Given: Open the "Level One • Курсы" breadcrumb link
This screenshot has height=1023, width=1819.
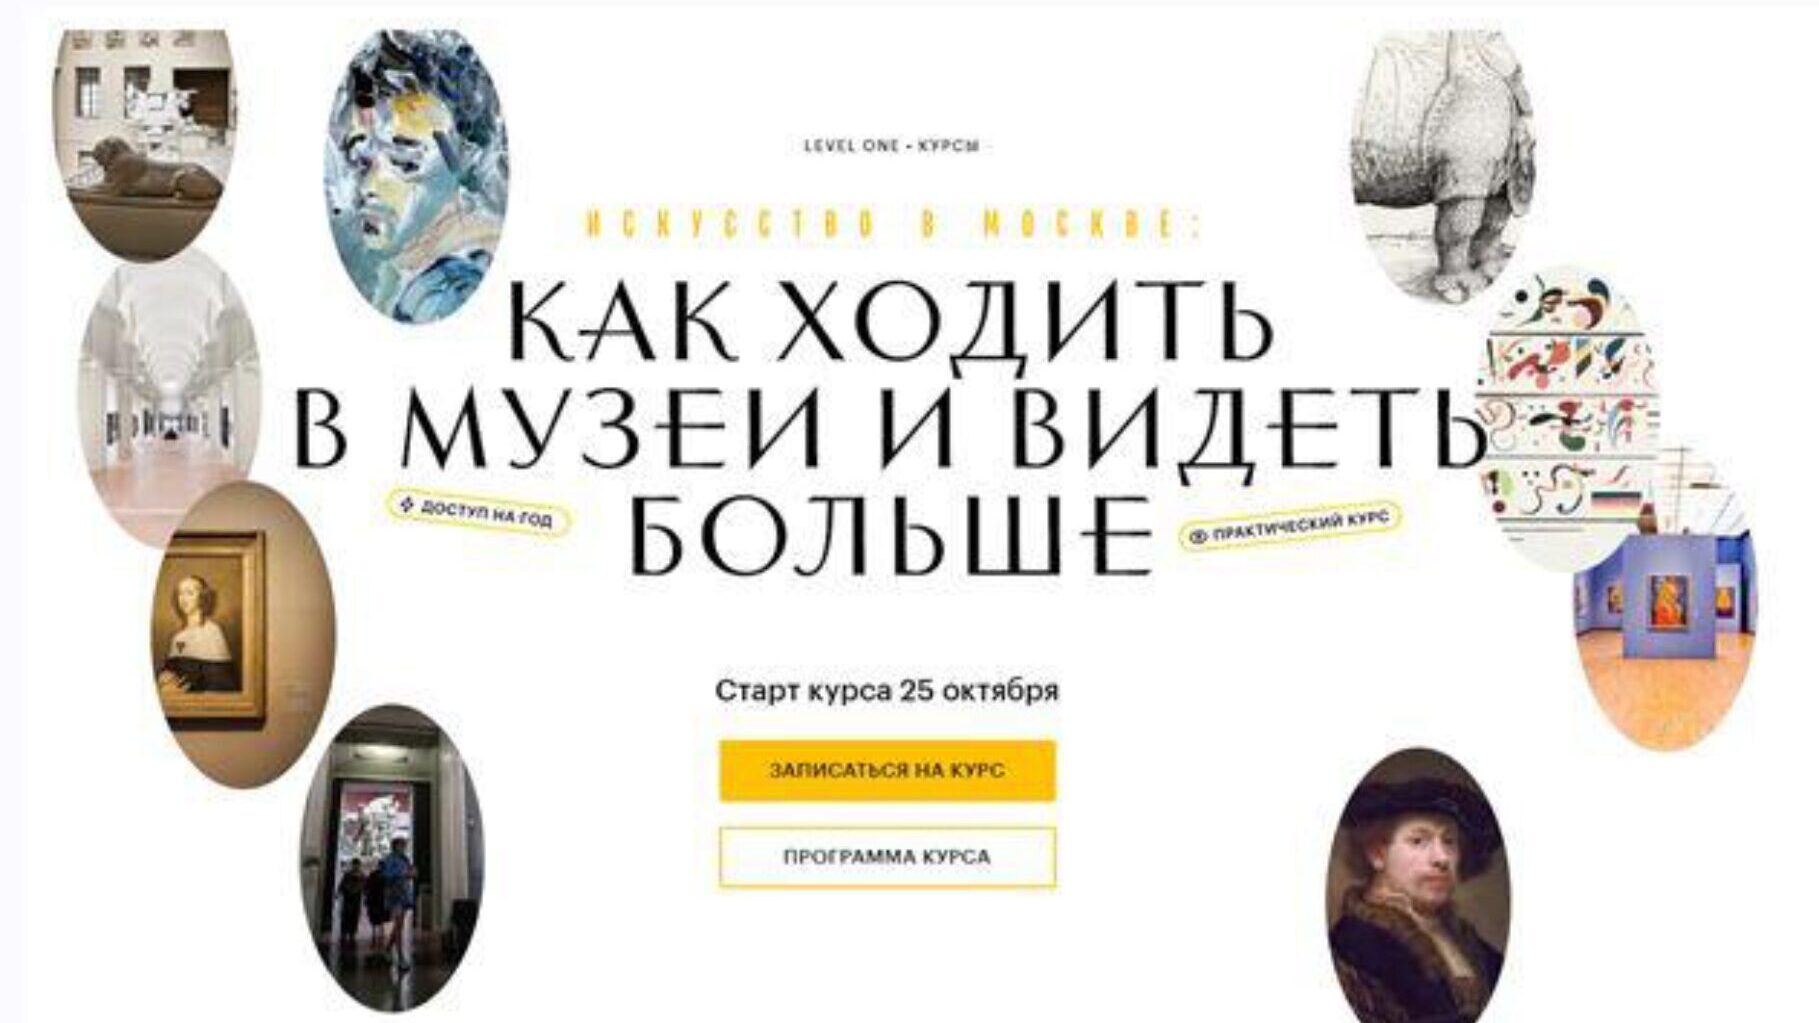Looking at the screenshot, I should pos(892,146).
